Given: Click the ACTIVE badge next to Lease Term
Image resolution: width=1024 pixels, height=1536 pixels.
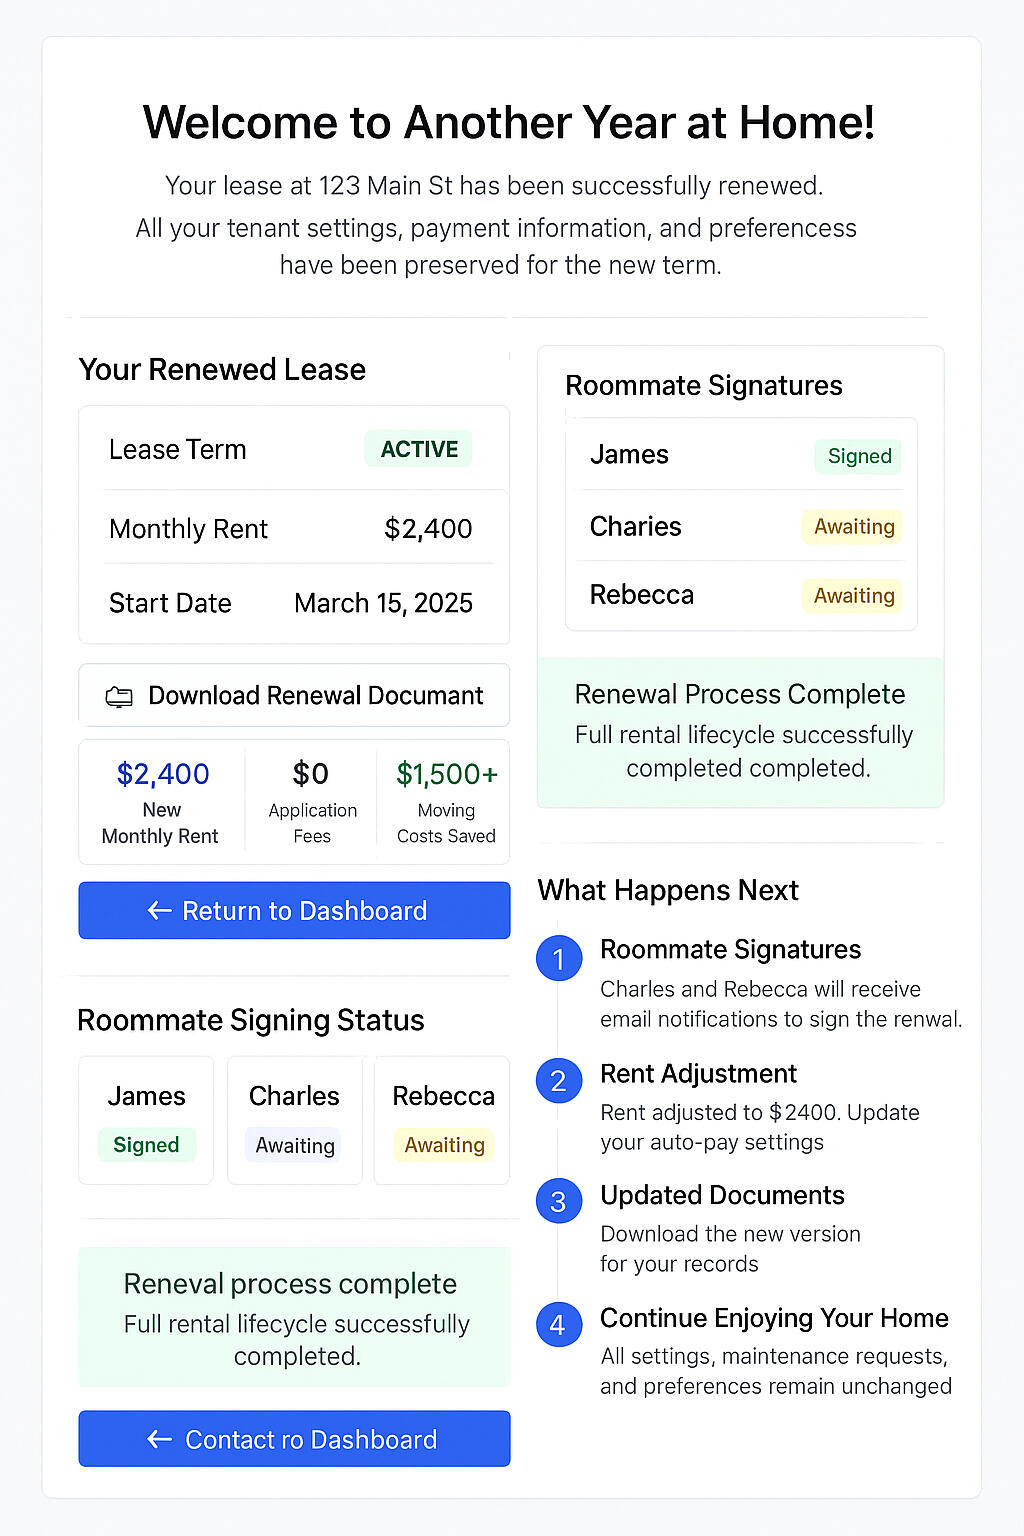Looking at the screenshot, I should (x=419, y=449).
